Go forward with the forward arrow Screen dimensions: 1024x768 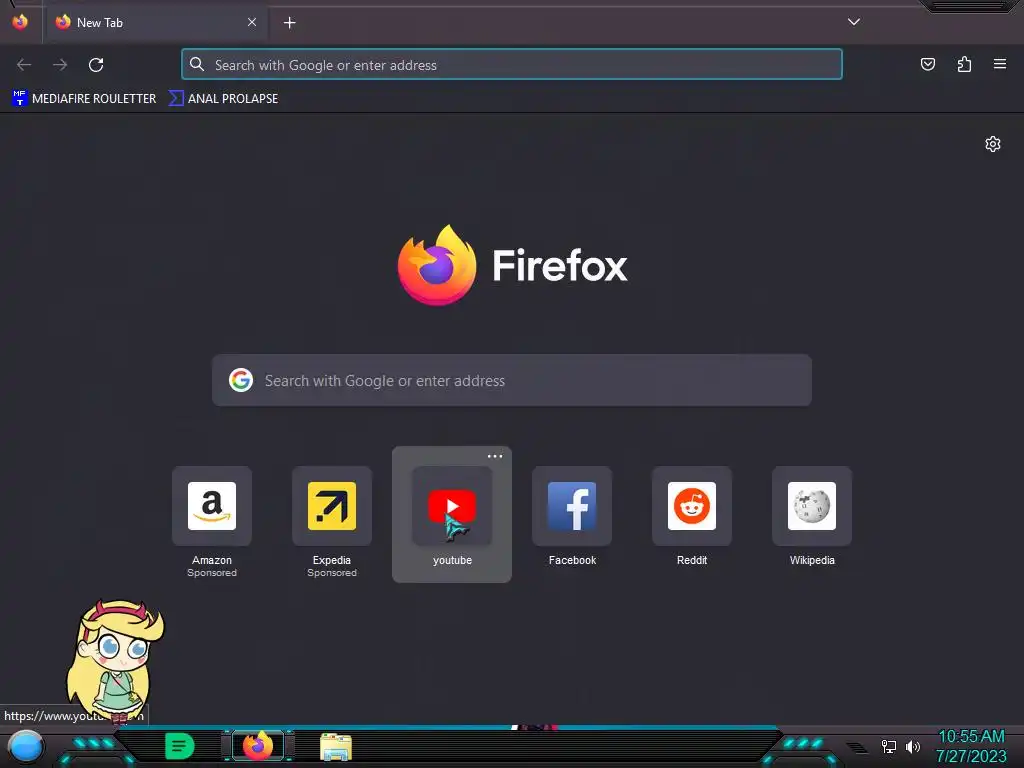click(60, 65)
